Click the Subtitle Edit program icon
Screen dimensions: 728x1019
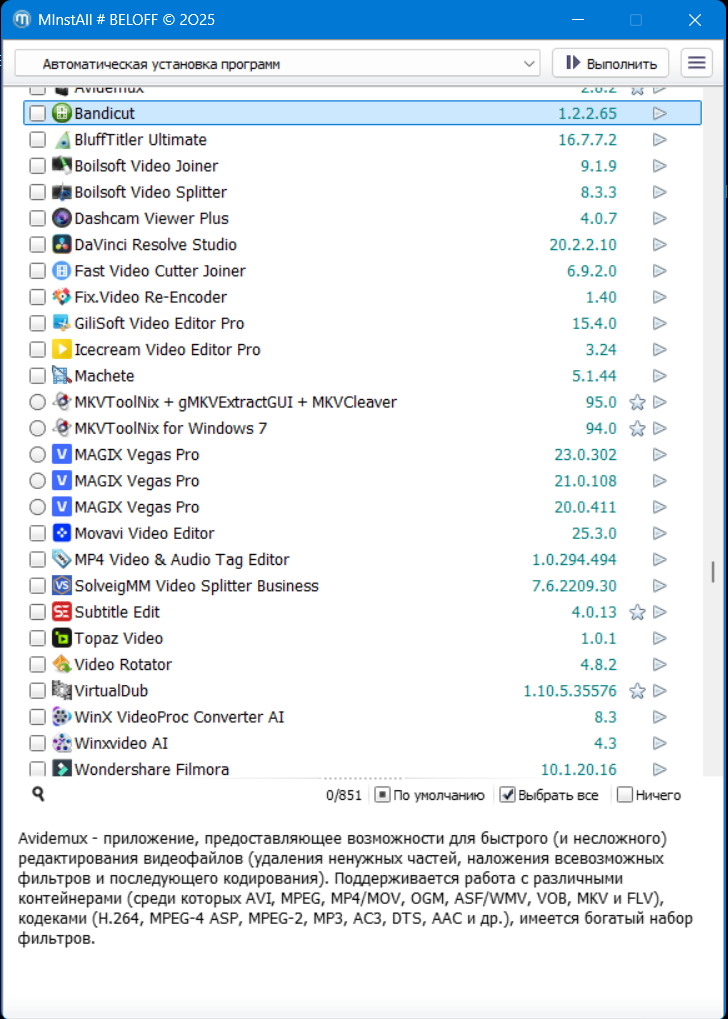click(x=62, y=612)
